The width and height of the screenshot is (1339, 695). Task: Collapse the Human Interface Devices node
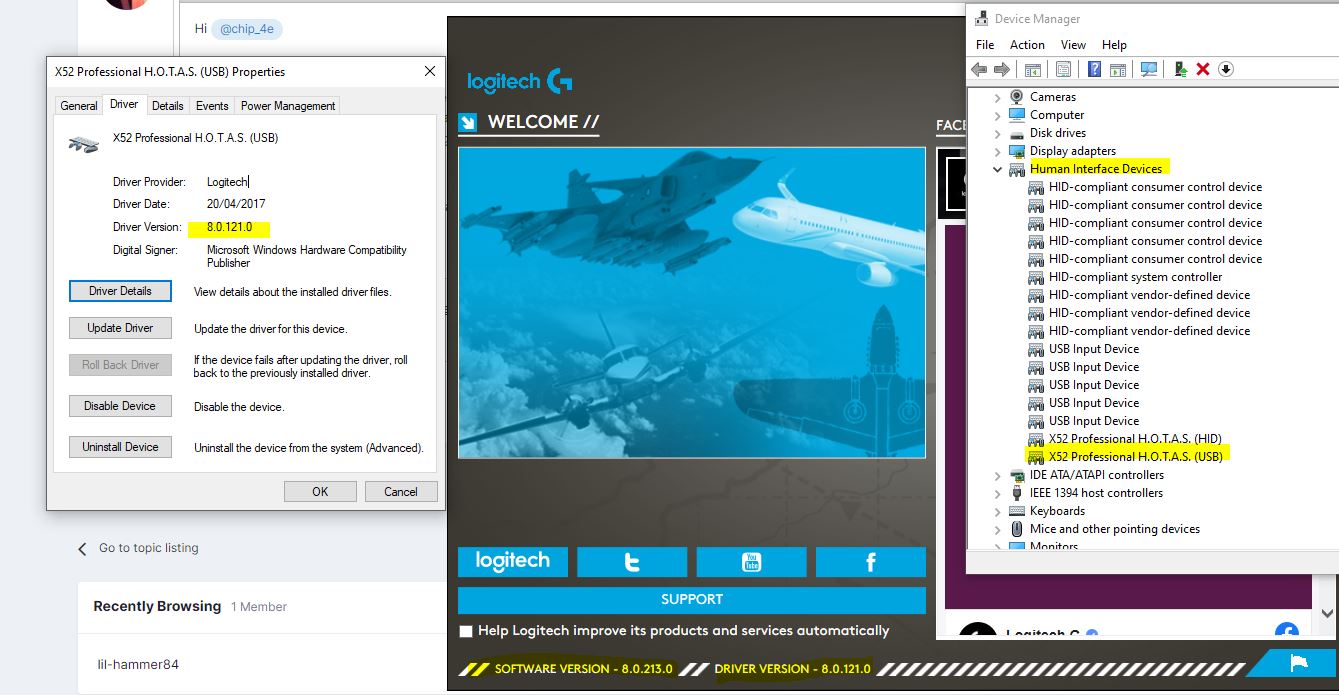[x=997, y=169]
